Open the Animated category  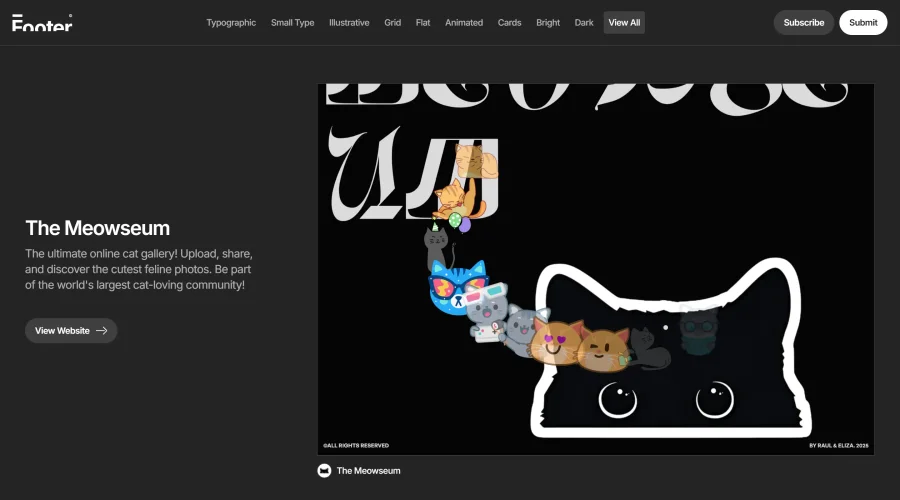(x=464, y=22)
